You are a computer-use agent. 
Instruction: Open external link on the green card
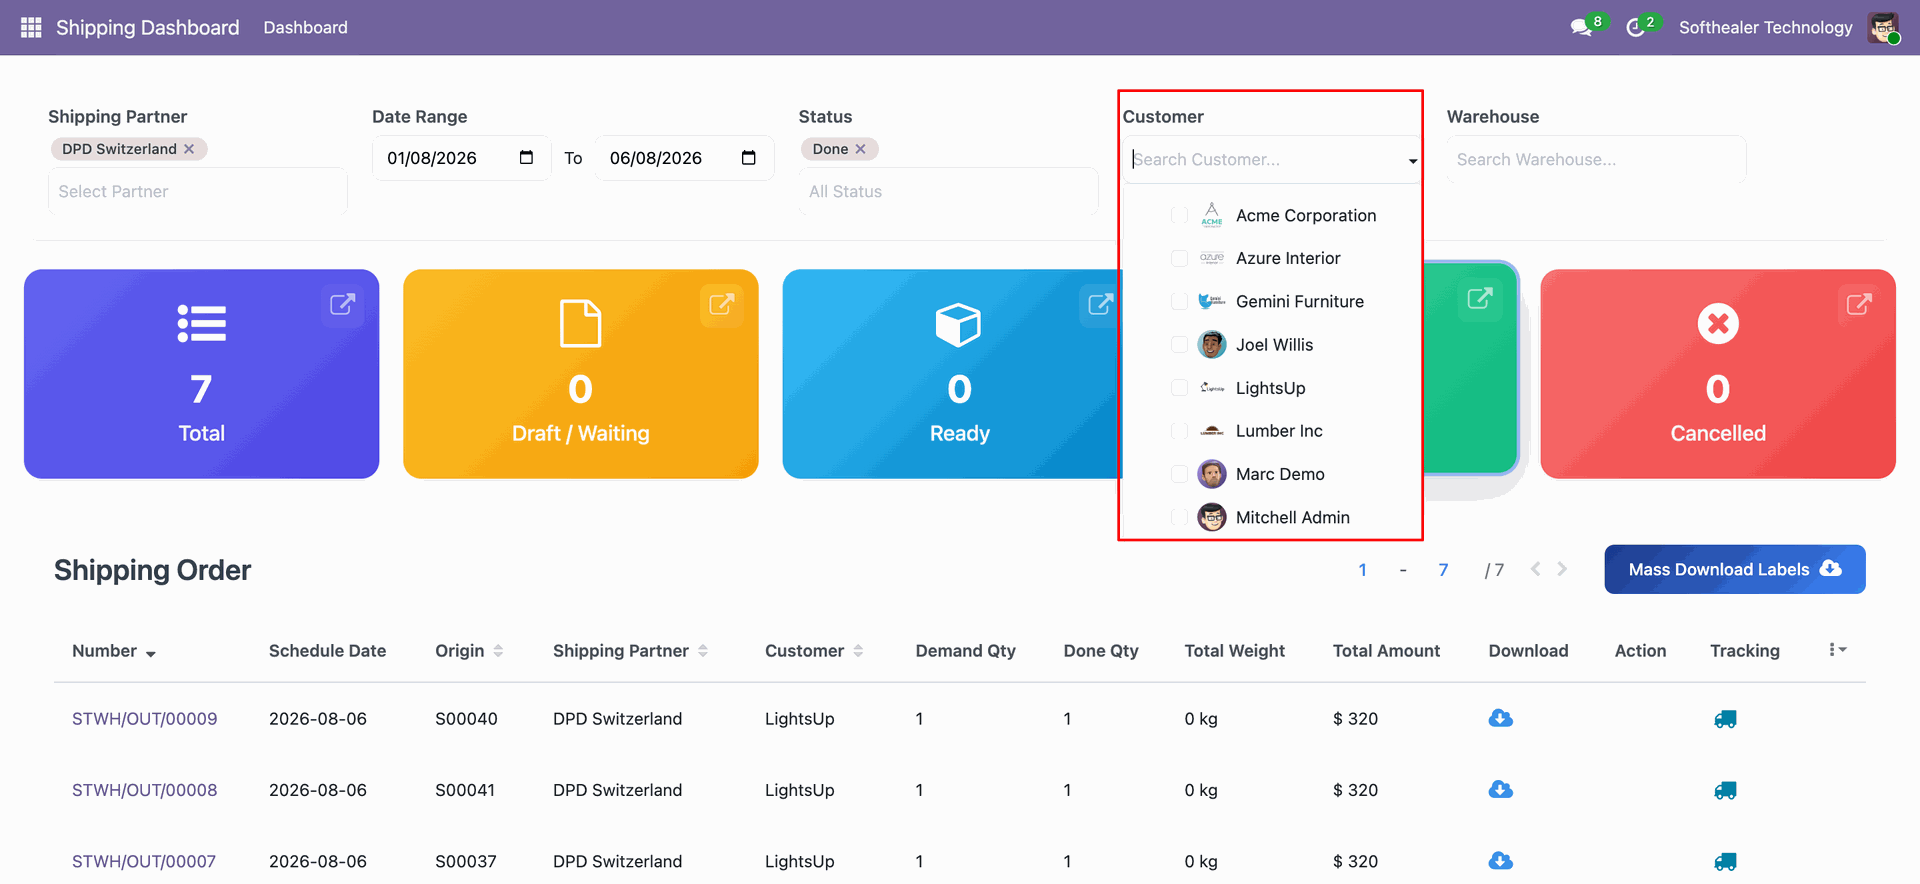click(x=1480, y=298)
